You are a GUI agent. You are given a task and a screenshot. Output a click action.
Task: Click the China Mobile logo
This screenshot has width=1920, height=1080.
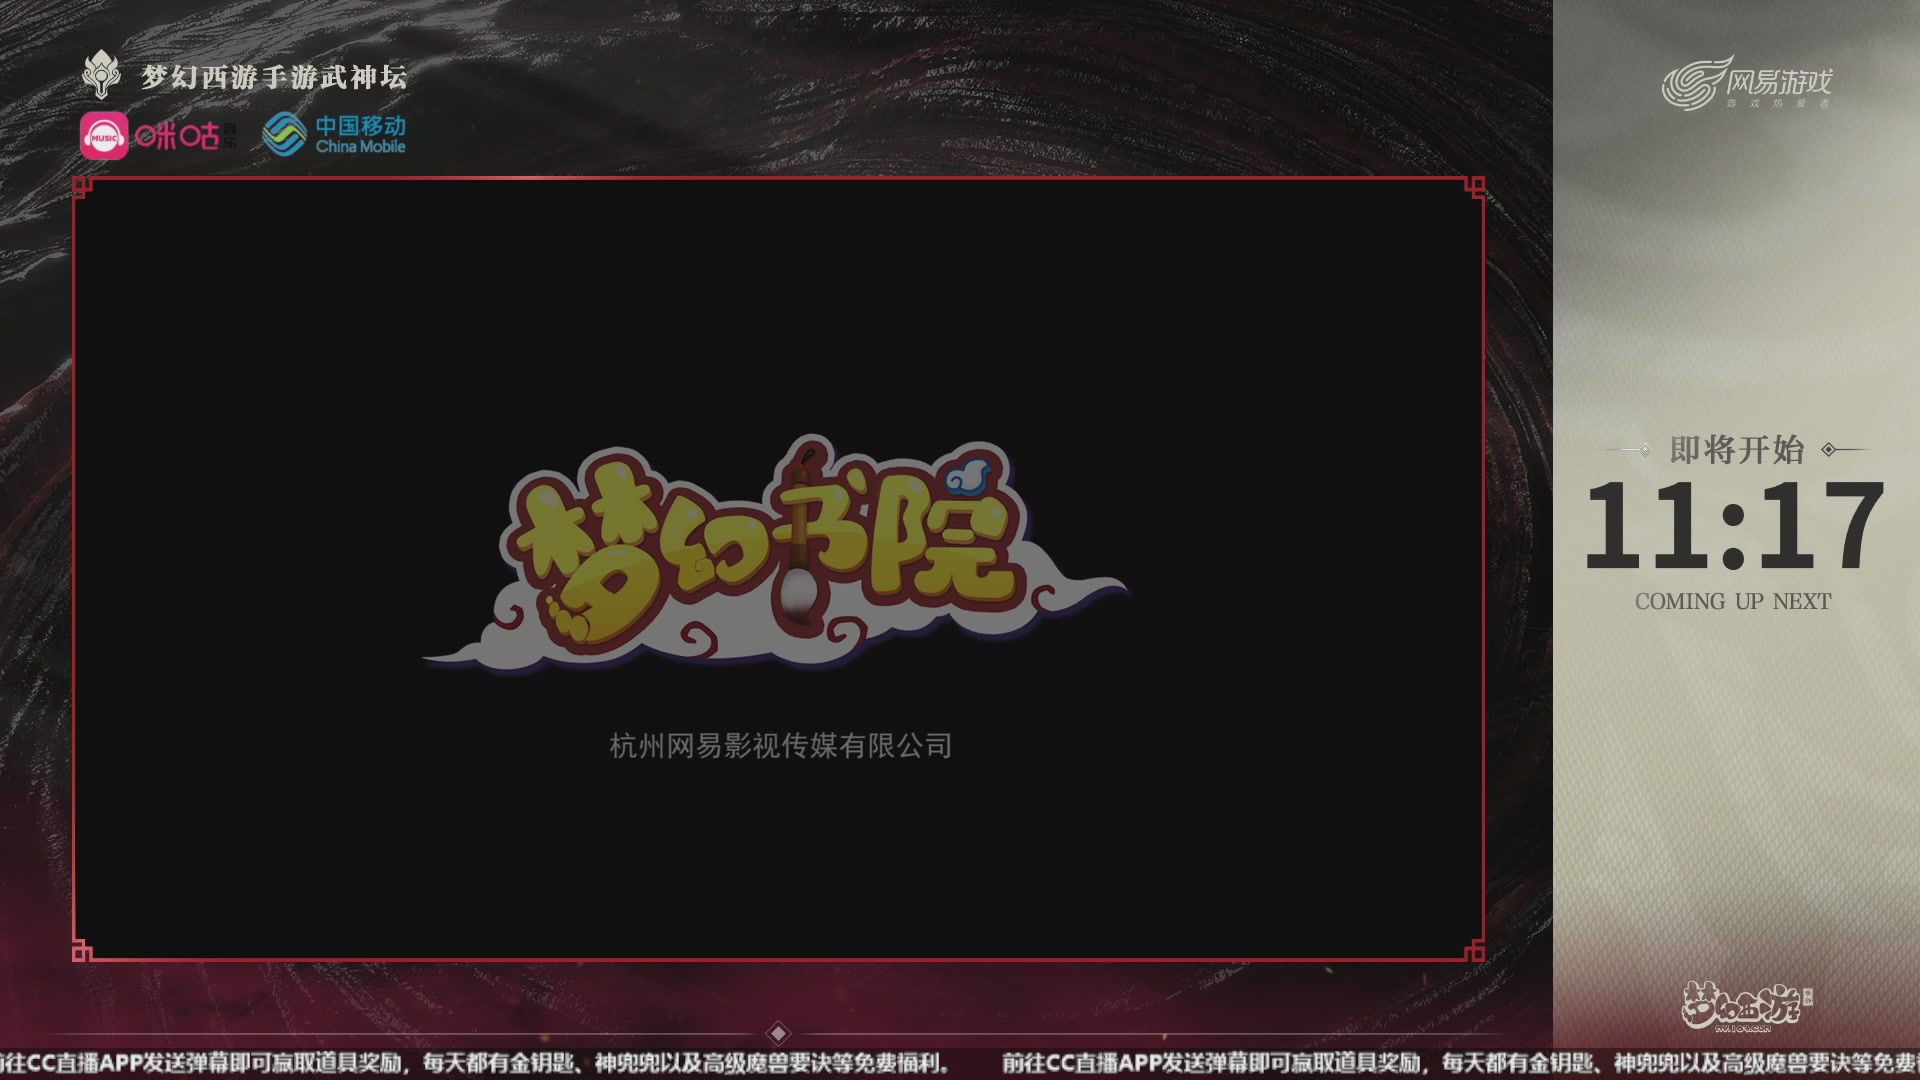coord(334,135)
